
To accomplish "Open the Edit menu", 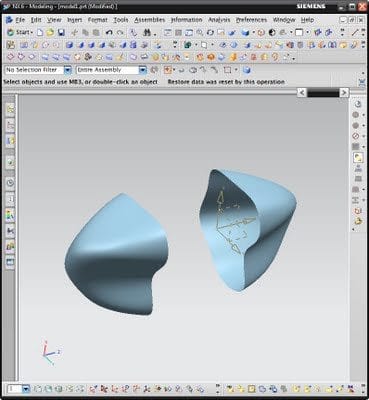I will tap(36, 20).
